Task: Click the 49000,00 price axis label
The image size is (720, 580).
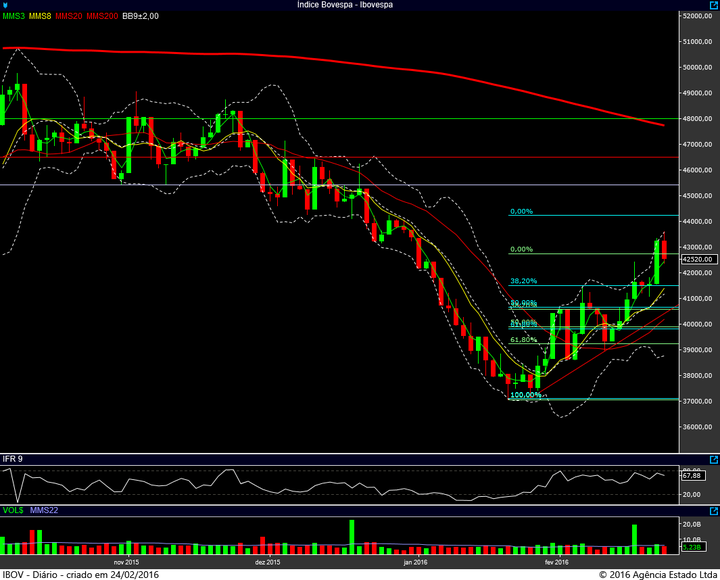Action: coord(698,93)
